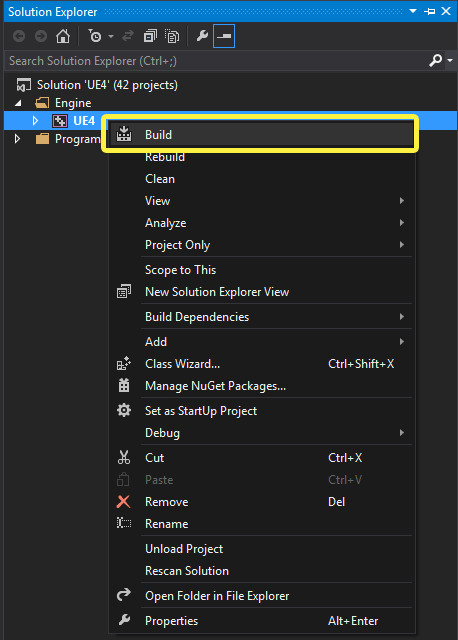Screen dimensions: 458x640
Task: Open Properties wrench icon in toolbar
Action: [x=202, y=36]
